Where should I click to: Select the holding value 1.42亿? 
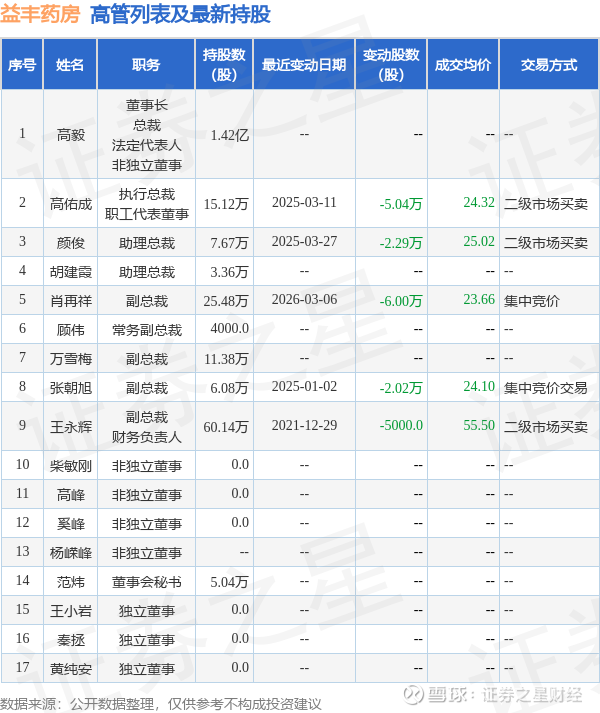pos(230,135)
